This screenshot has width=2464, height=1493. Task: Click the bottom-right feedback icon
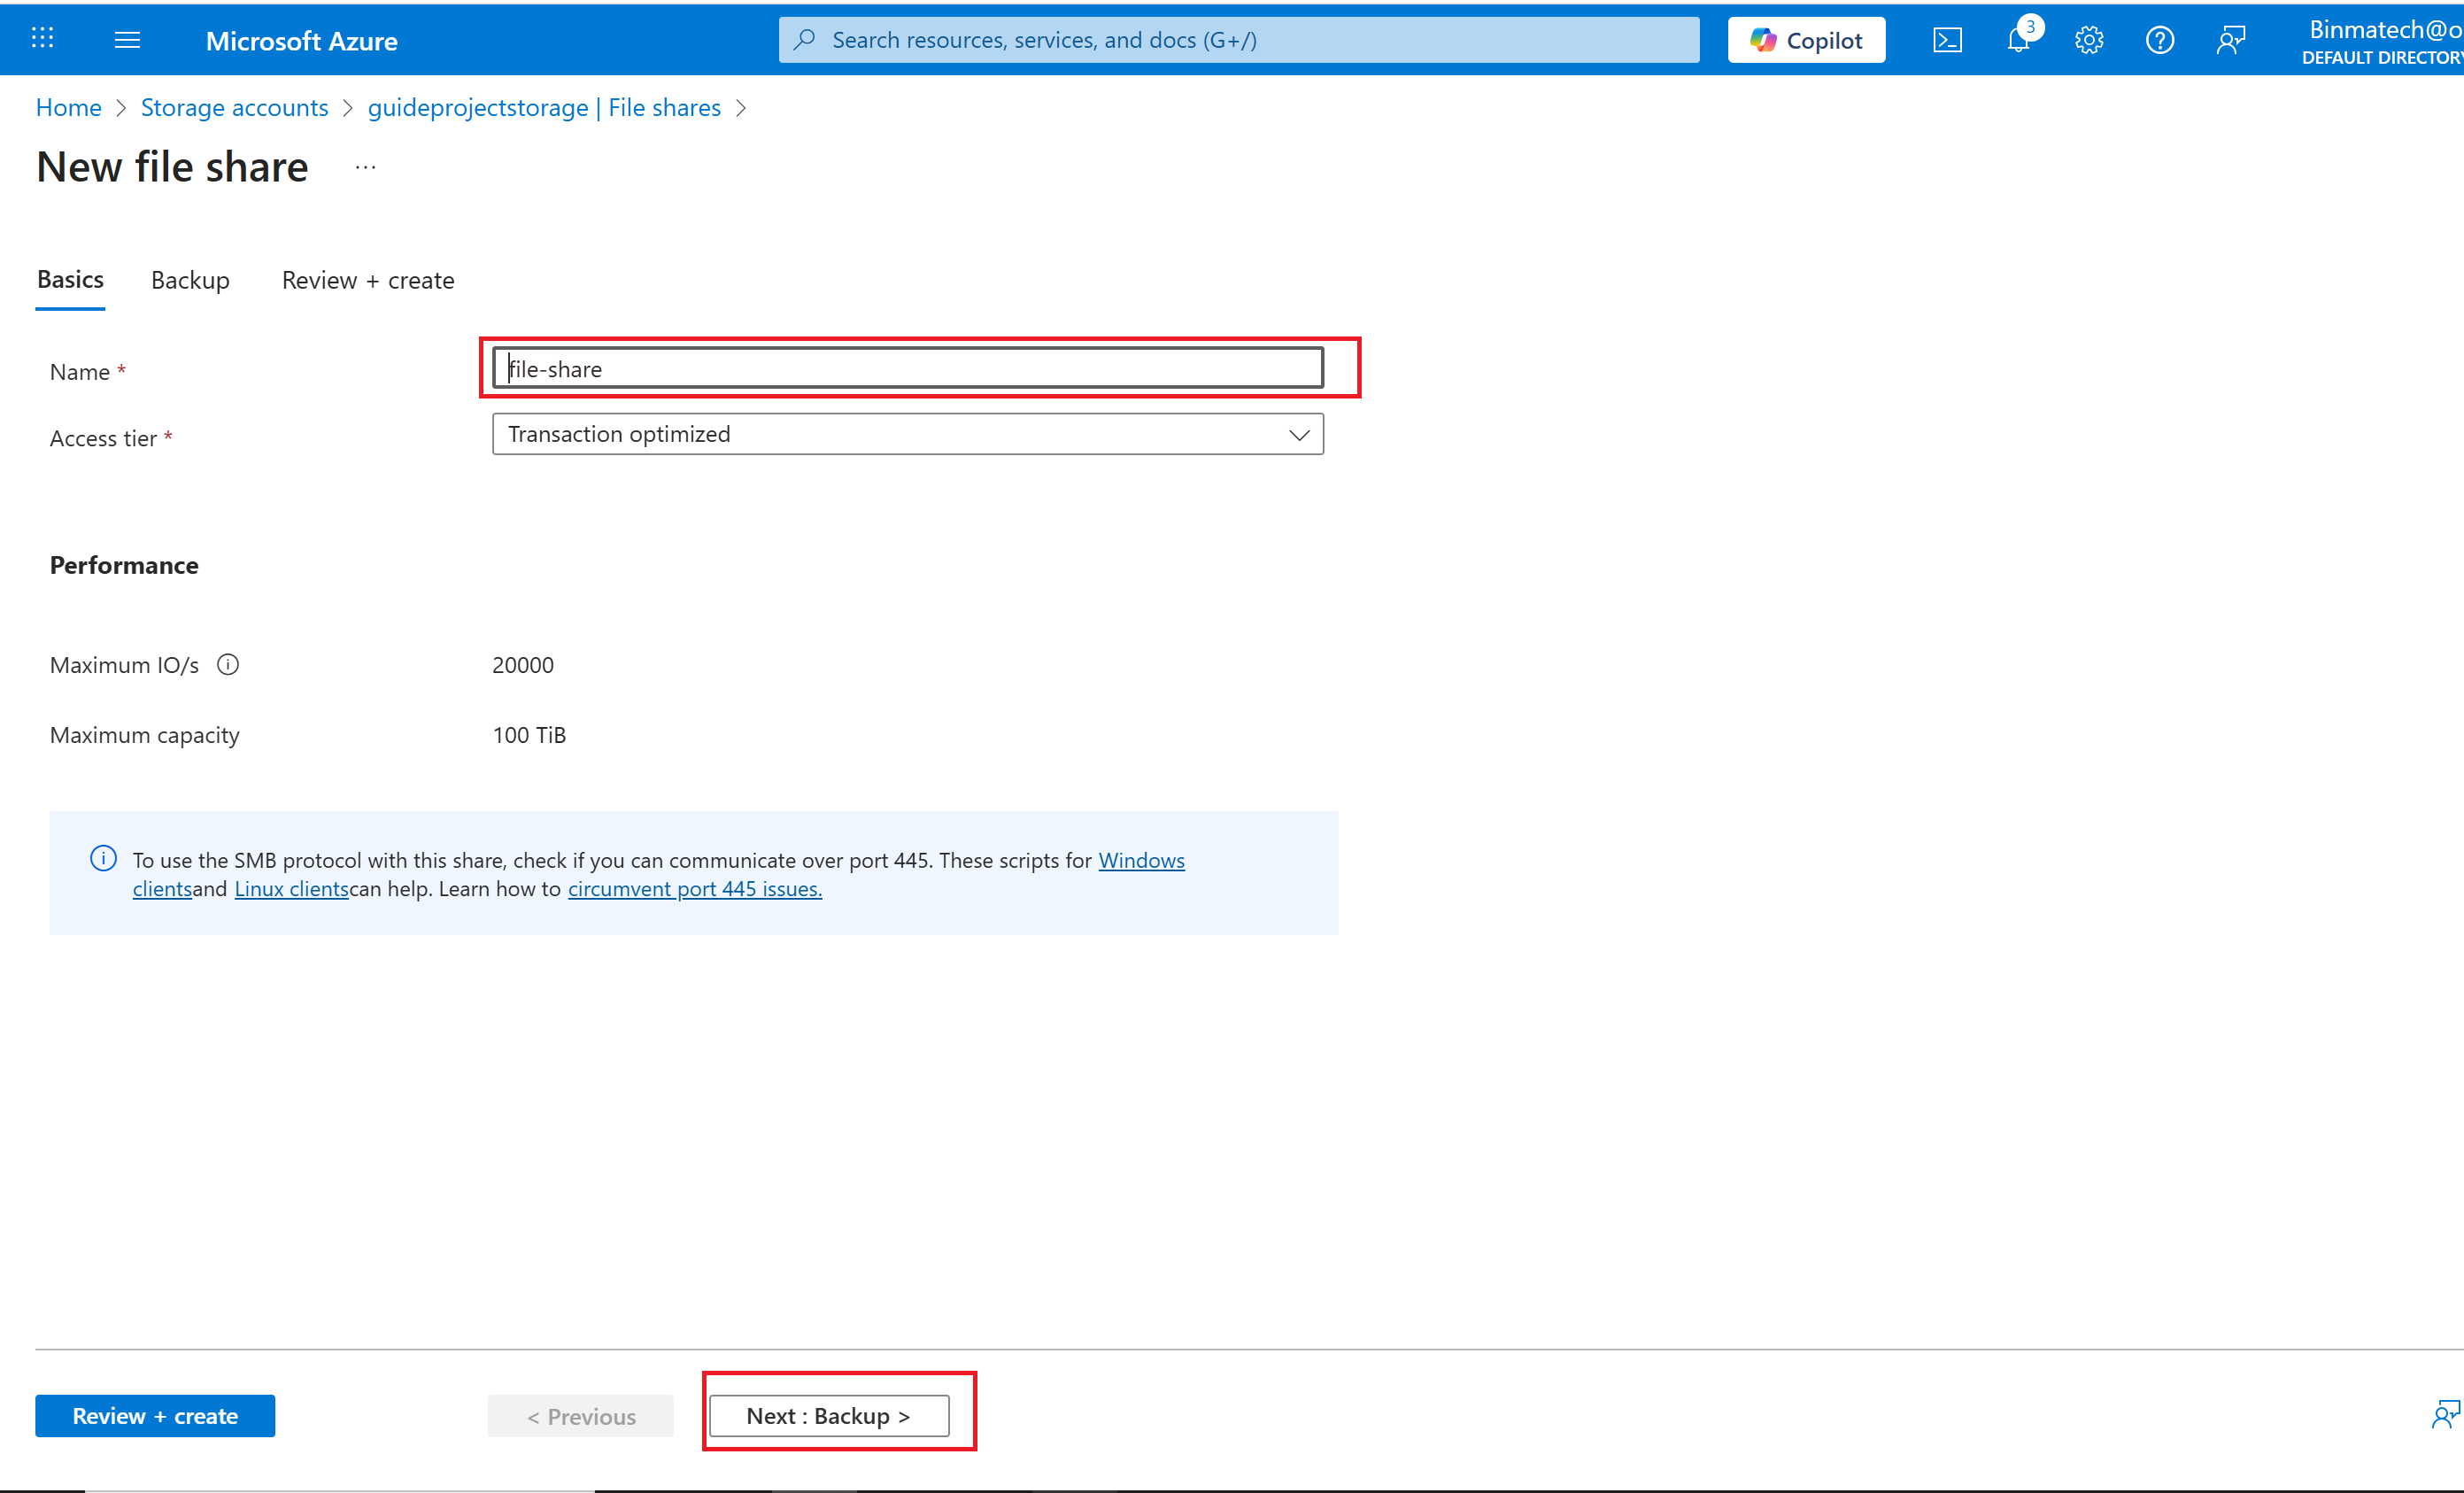coord(2444,1414)
